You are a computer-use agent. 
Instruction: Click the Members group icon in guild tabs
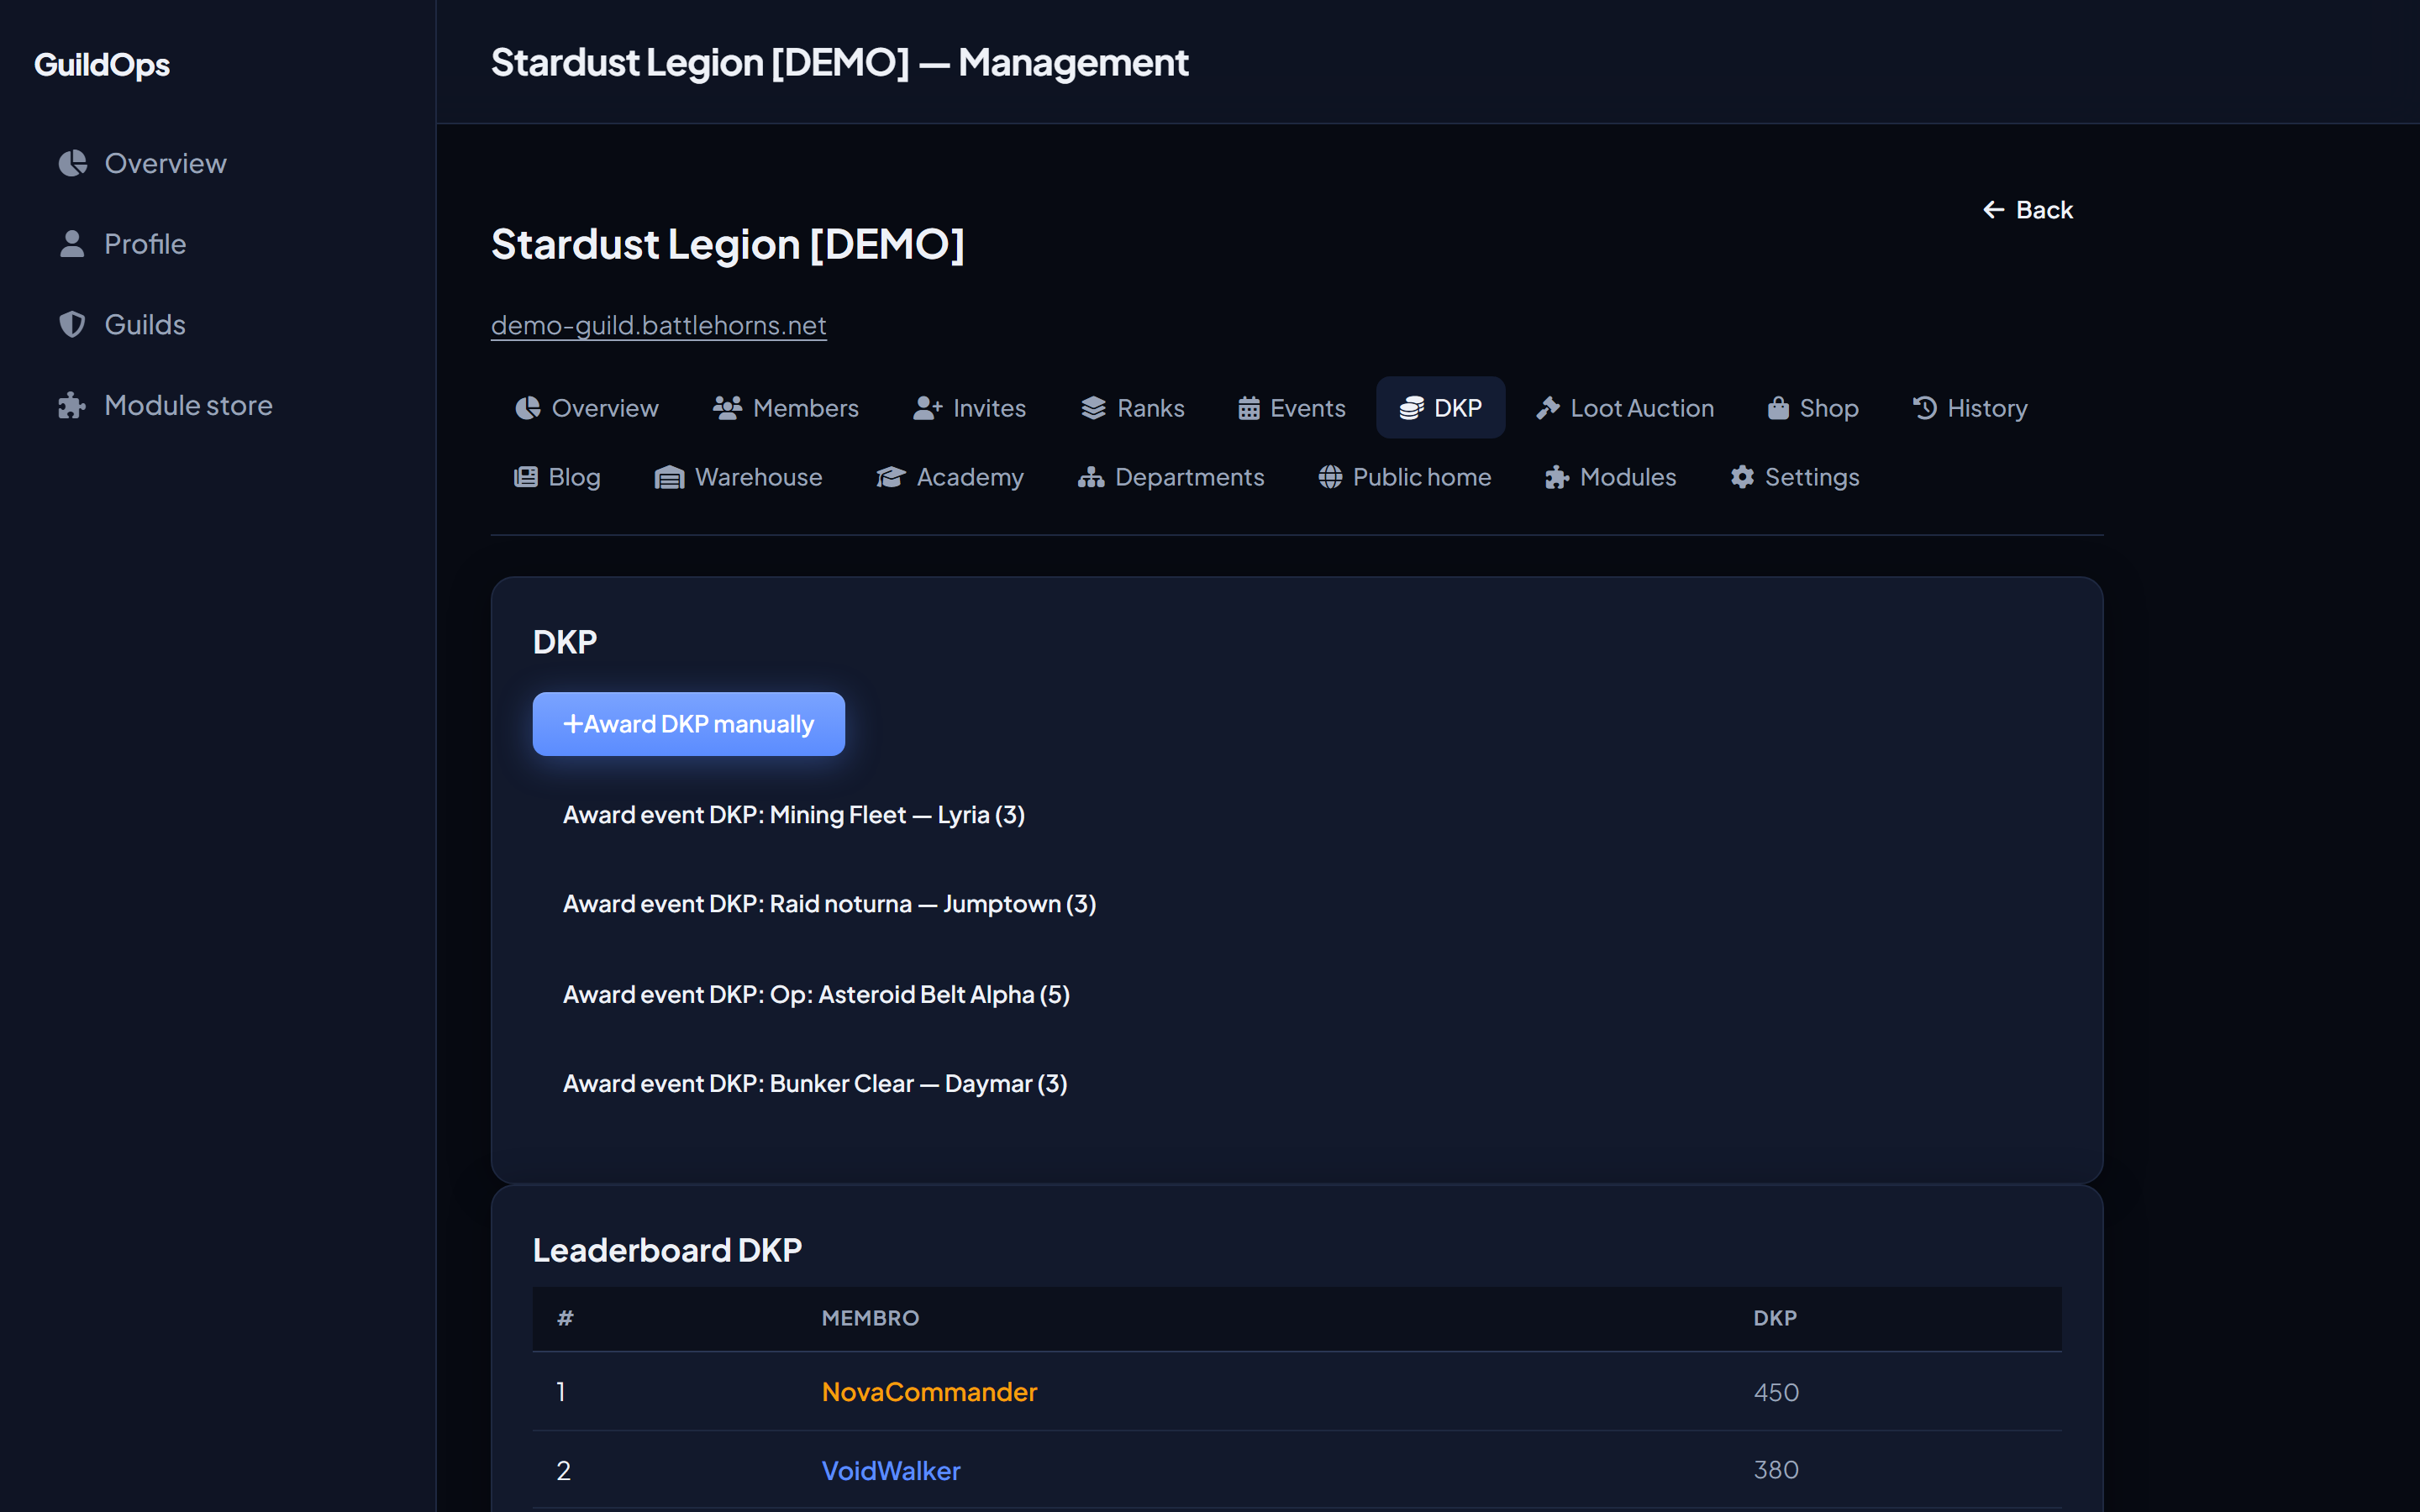[727, 408]
